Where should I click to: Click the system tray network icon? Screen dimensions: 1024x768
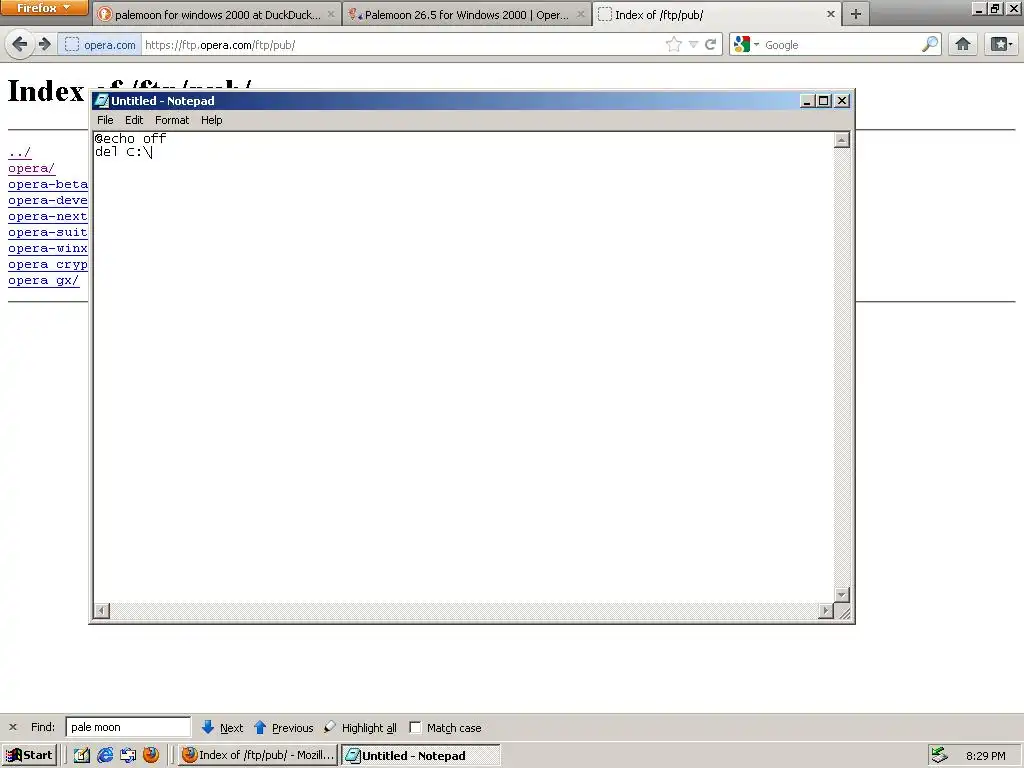939,756
